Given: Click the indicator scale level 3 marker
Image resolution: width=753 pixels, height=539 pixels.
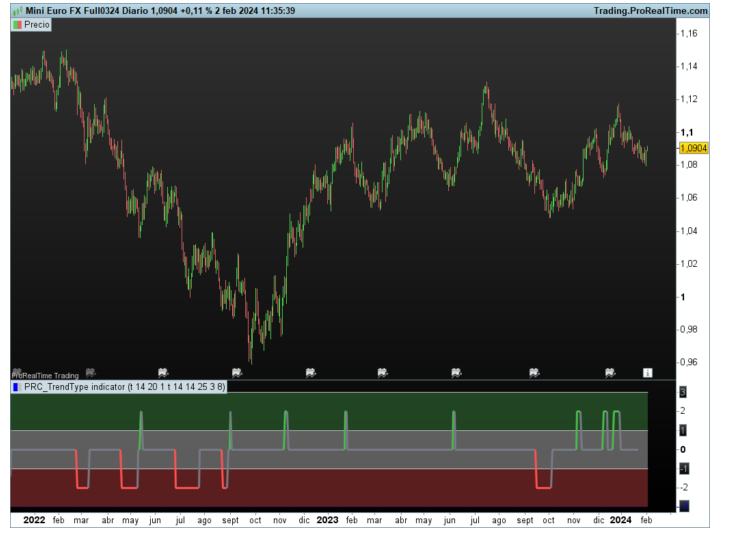Looking at the screenshot, I should [683, 392].
